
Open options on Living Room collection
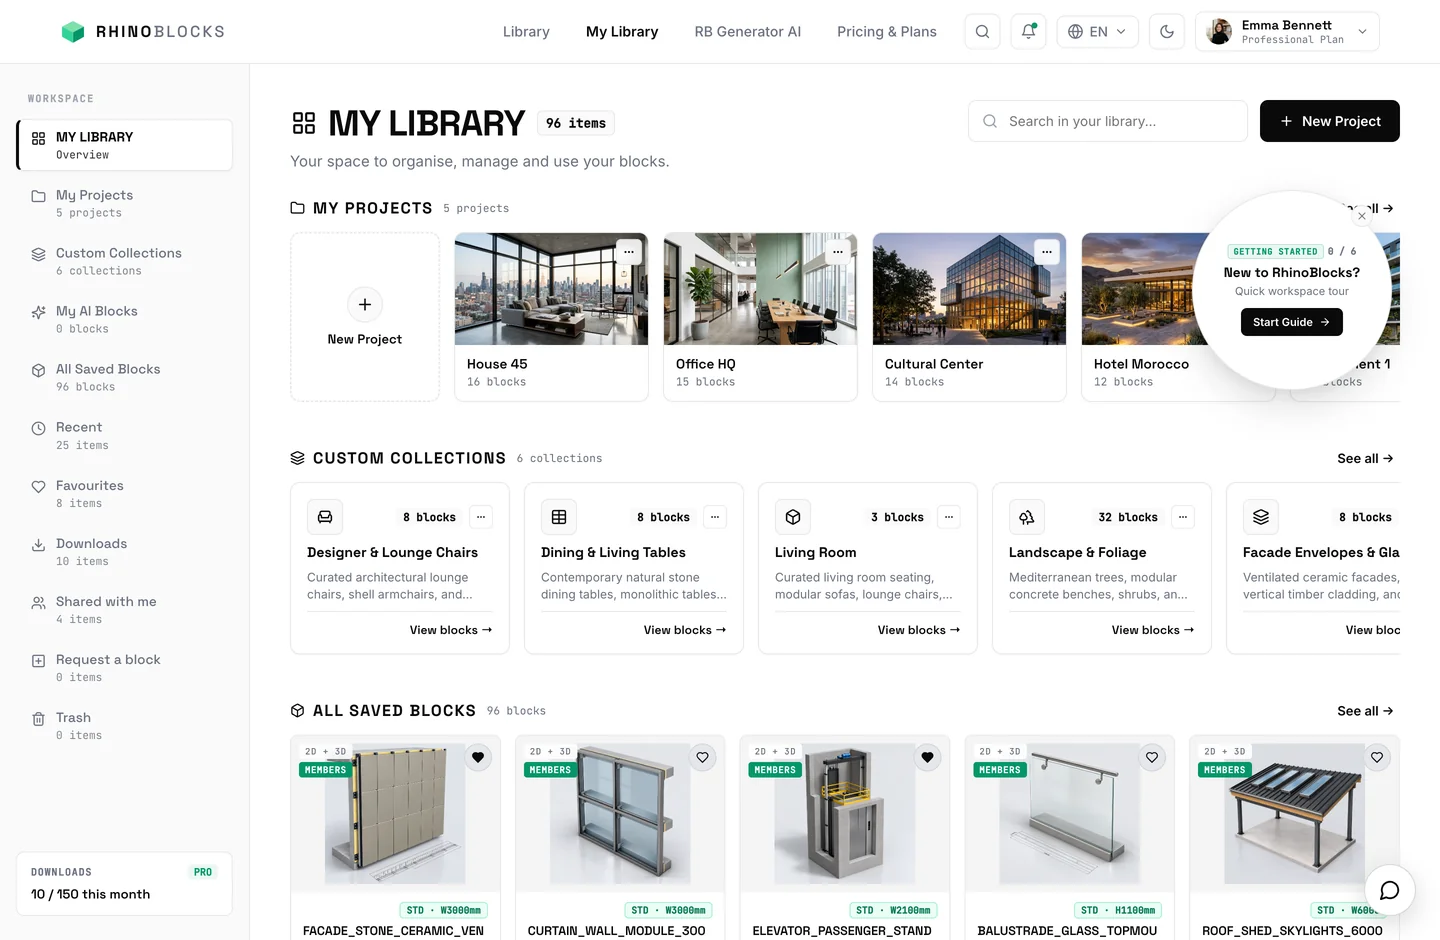click(949, 517)
